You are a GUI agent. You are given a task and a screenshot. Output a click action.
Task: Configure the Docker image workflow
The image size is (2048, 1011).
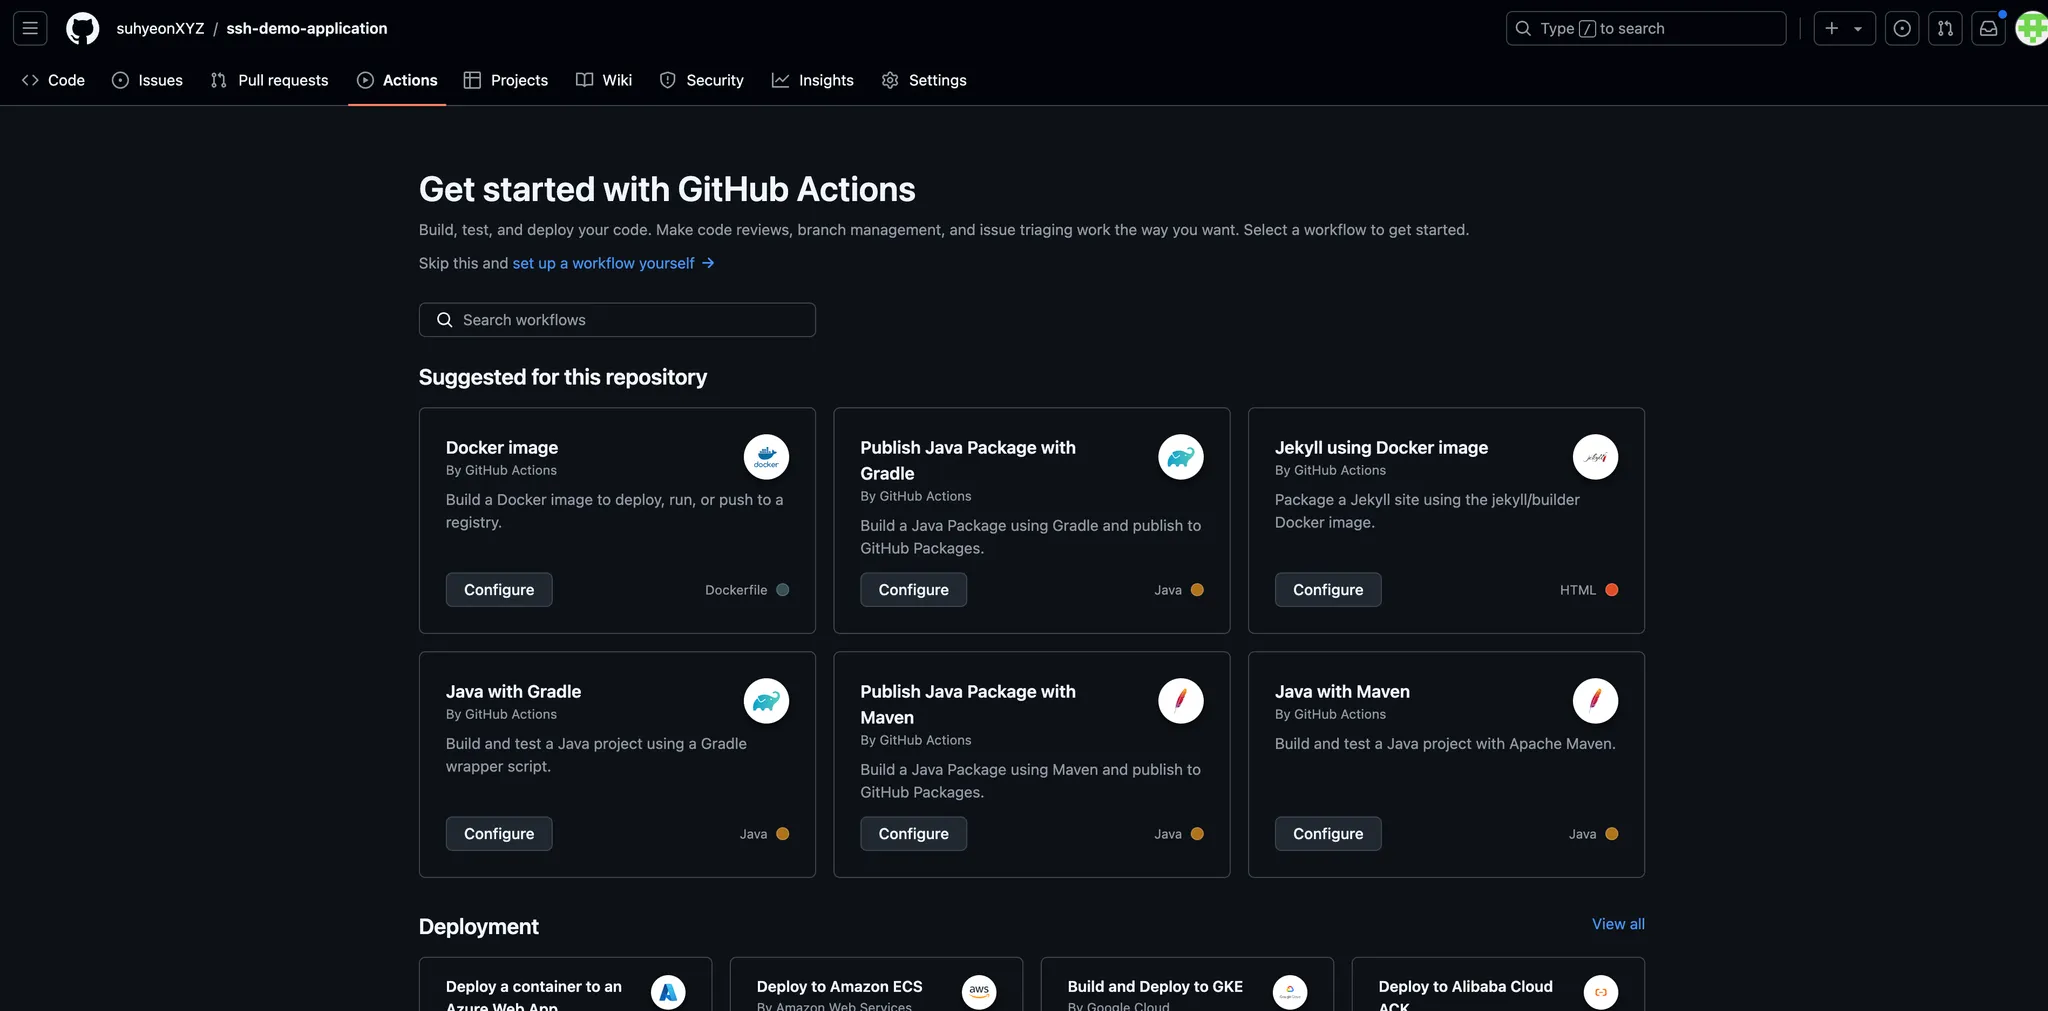pos(499,590)
